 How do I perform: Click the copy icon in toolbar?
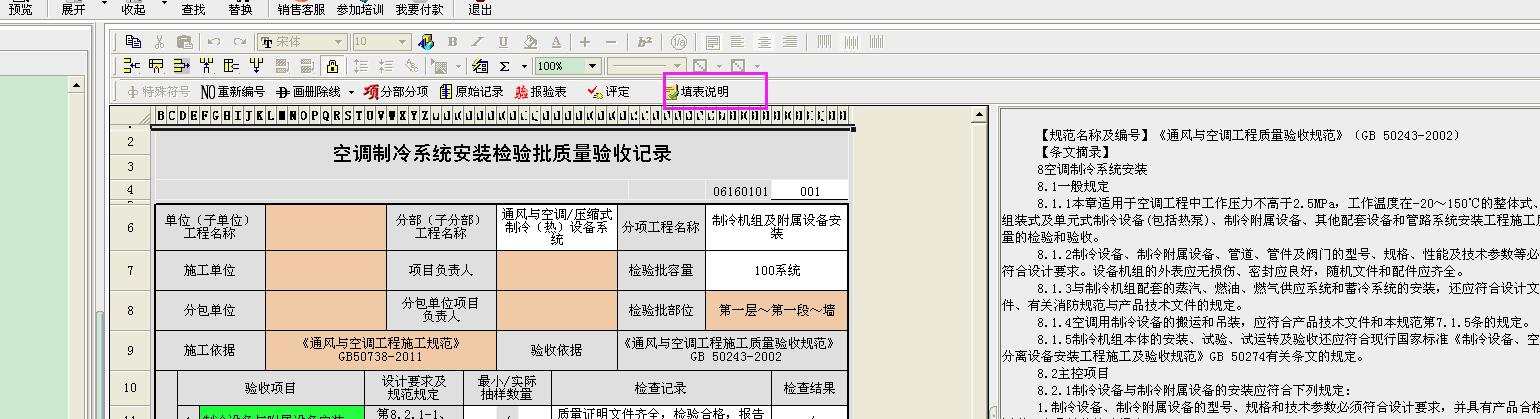pos(134,42)
